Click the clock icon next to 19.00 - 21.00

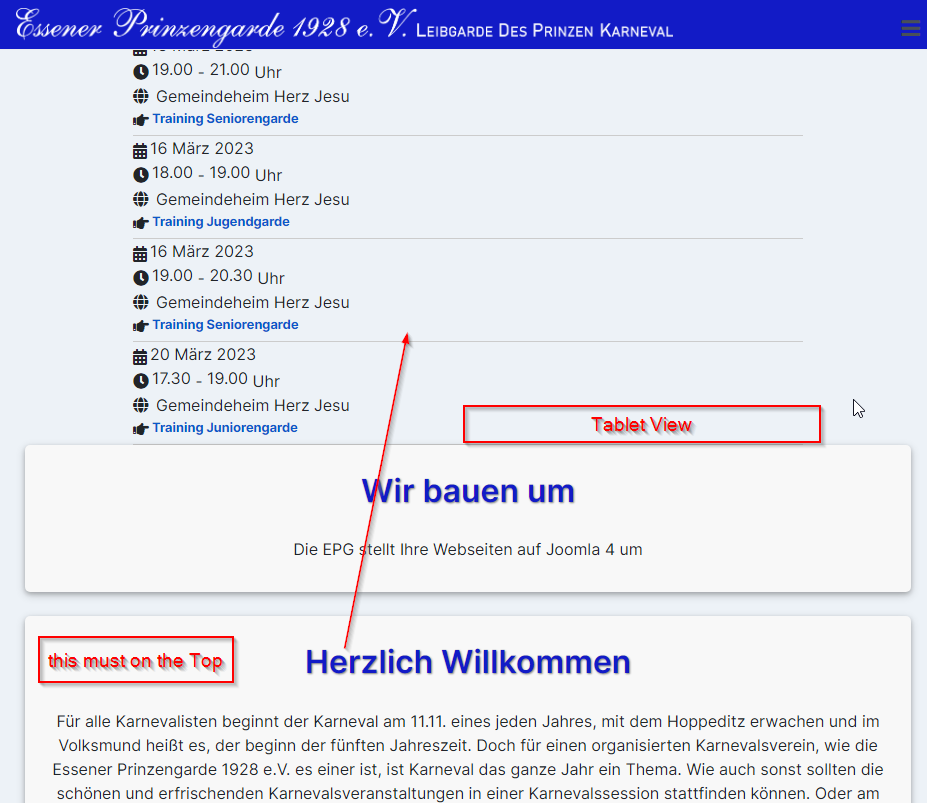click(140, 71)
